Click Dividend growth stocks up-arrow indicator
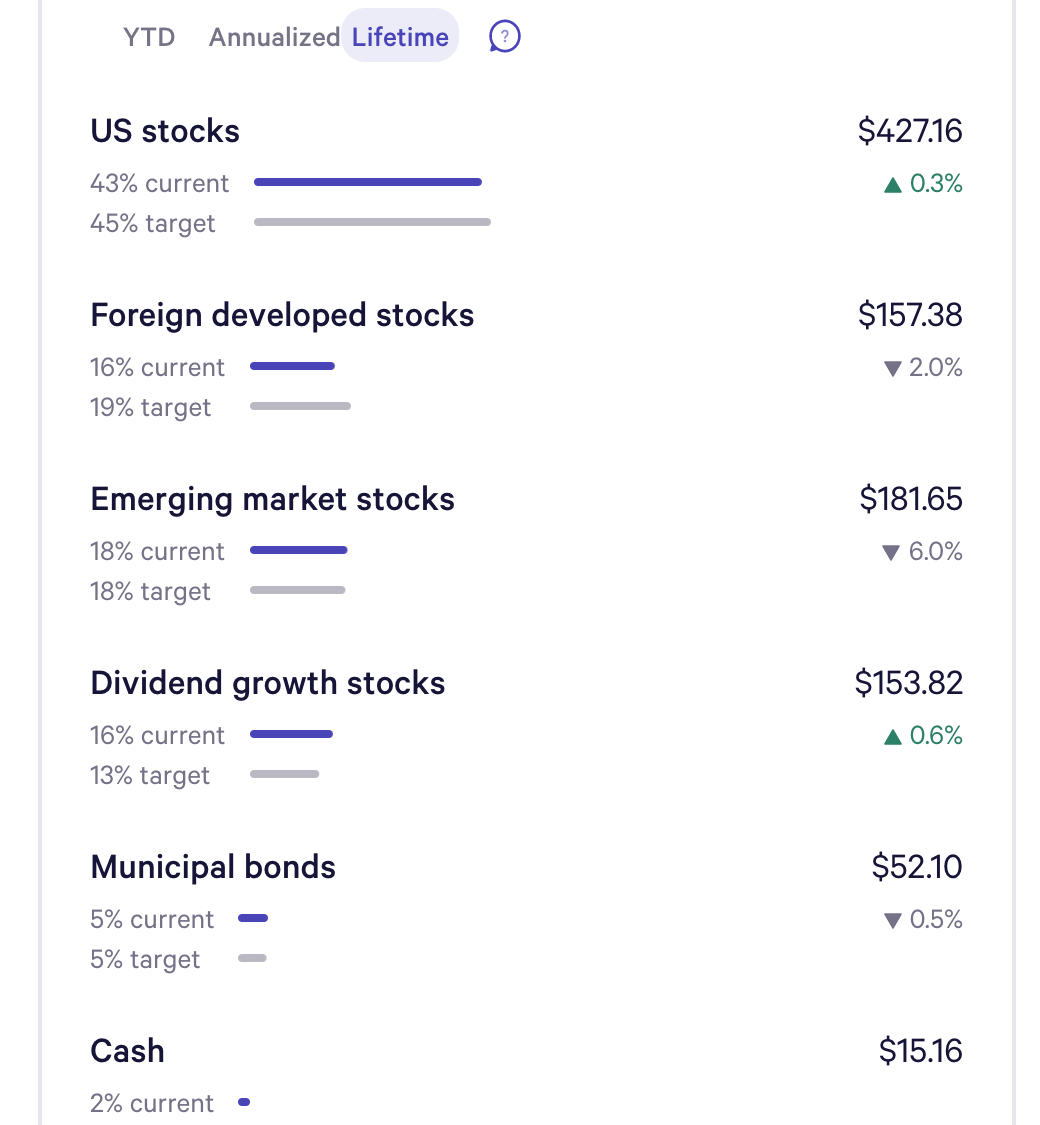The width and height of the screenshot is (1040, 1125). (x=893, y=736)
